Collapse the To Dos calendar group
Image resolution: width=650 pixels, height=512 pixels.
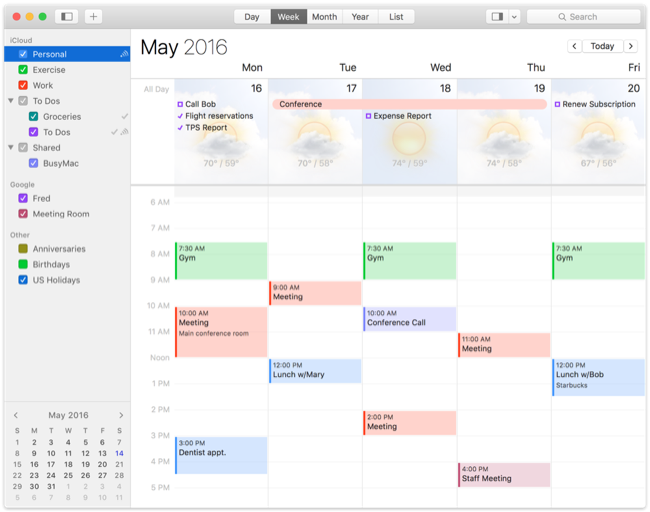[x=10, y=101]
